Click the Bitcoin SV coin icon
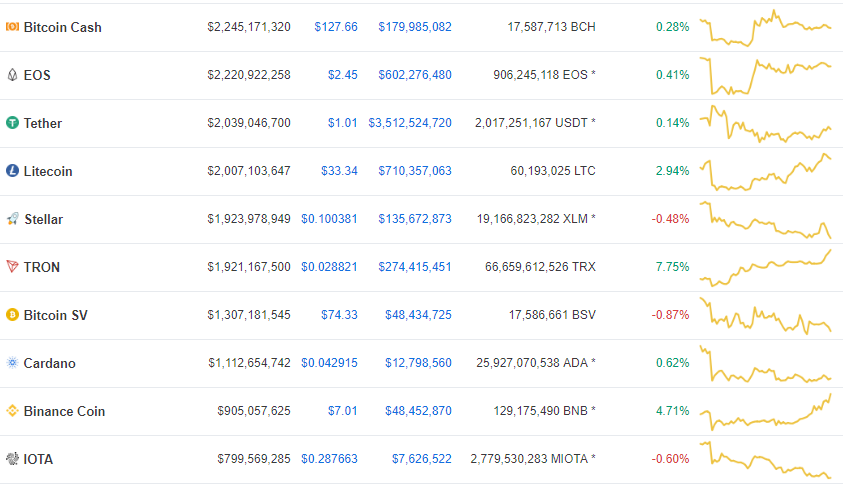The image size is (843, 485). point(12,315)
